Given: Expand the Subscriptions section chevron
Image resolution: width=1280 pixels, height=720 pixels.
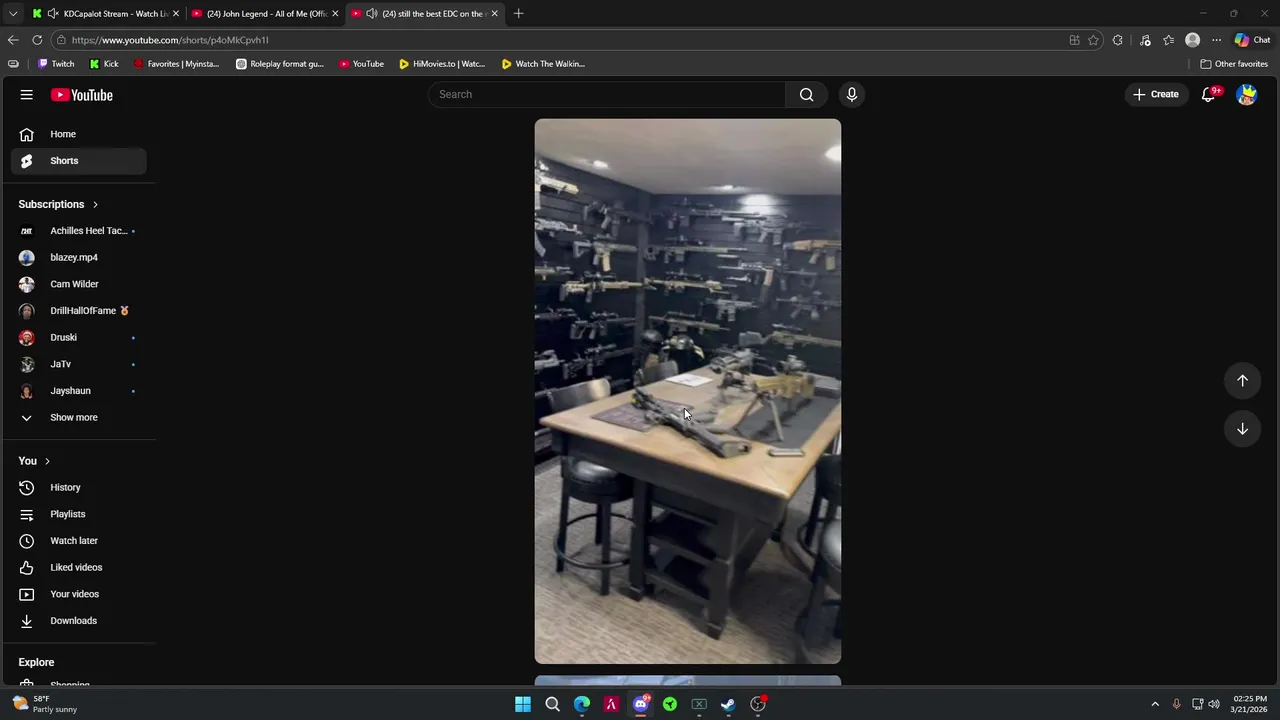Looking at the screenshot, I should [95, 204].
